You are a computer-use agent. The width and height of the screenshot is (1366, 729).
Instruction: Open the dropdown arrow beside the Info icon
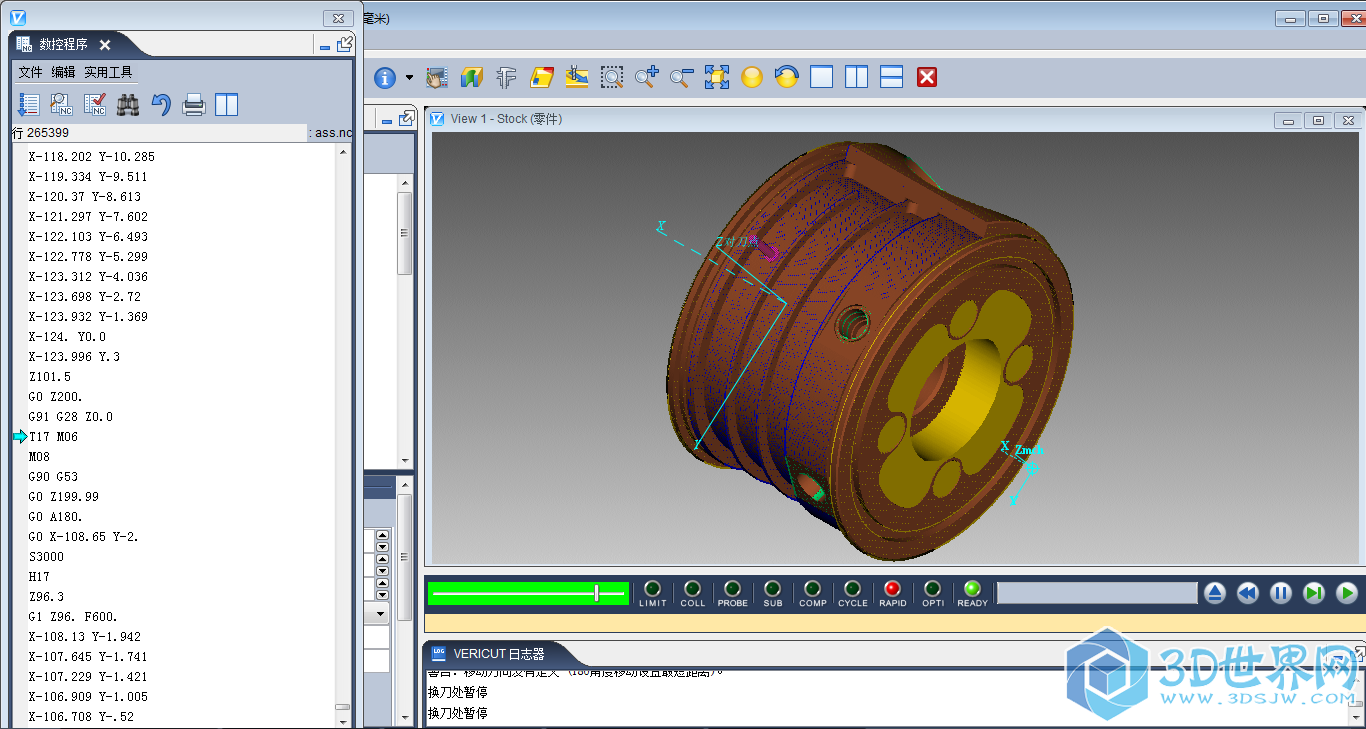click(x=409, y=78)
